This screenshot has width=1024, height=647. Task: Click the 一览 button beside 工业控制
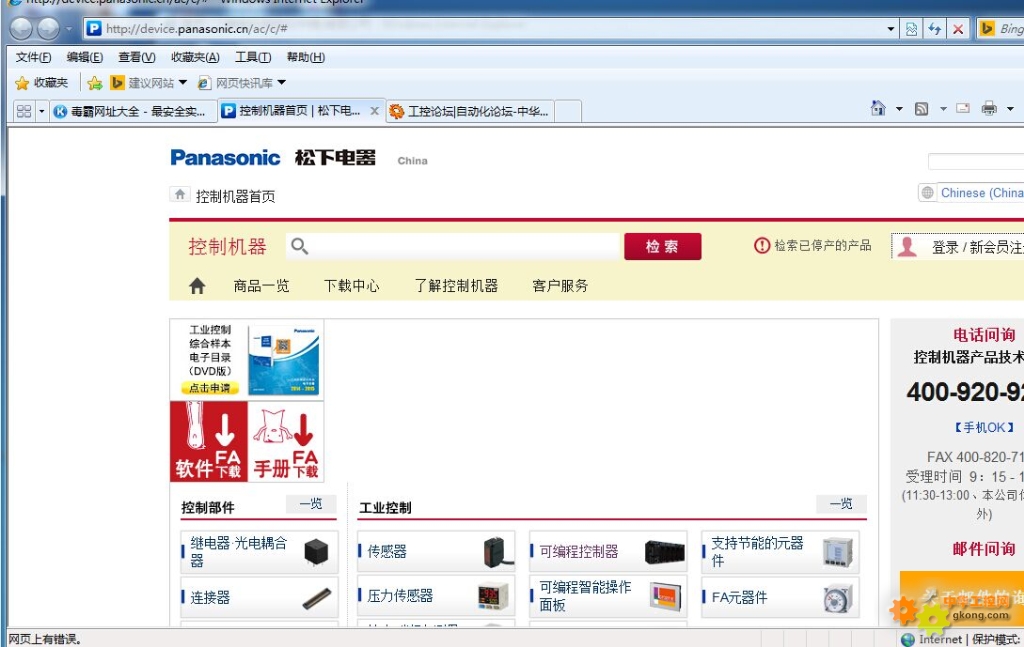pos(841,503)
